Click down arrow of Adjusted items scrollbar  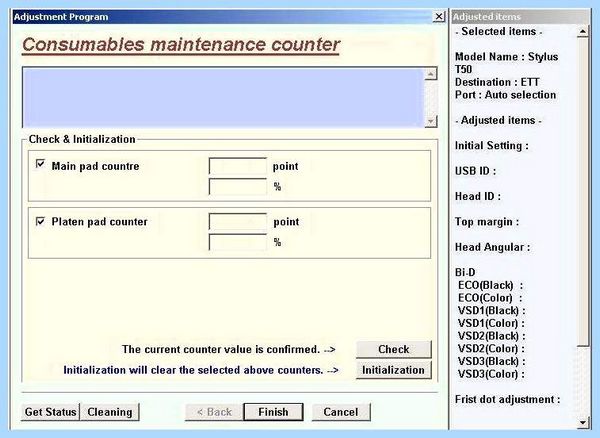[x=582, y=422]
